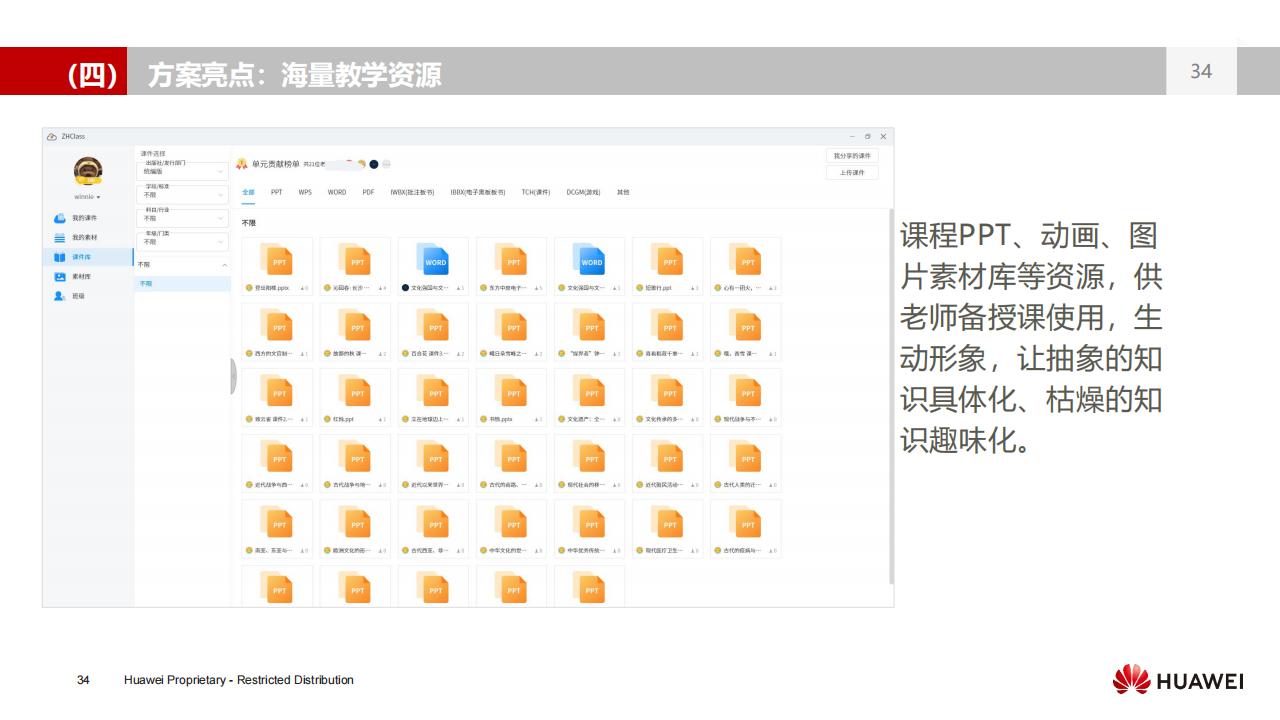Open the 登山有梯.pptx courseware thumbnail
Viewport: 1280px width, 720px height.
277,260
